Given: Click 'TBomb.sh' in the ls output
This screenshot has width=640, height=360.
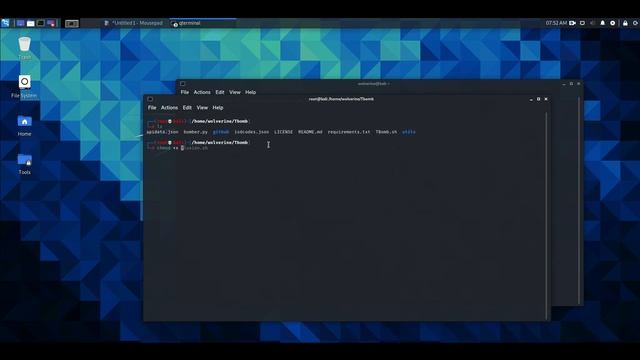Looking at the screenshot, I should (x=386, y=132).
